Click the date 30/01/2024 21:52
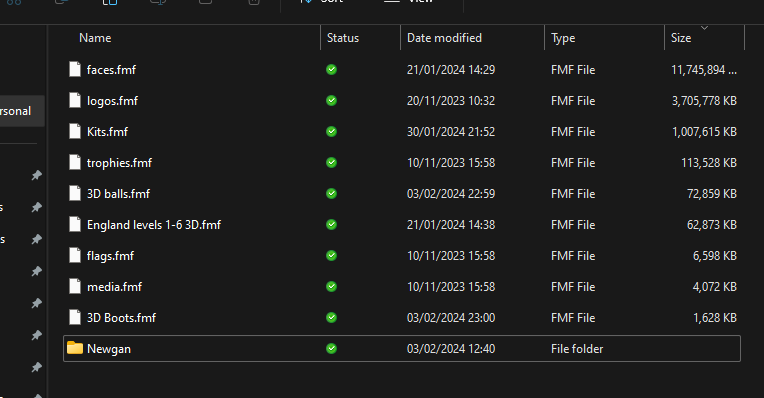Screen dimensions: 764x398 click(x=451, y=132)
